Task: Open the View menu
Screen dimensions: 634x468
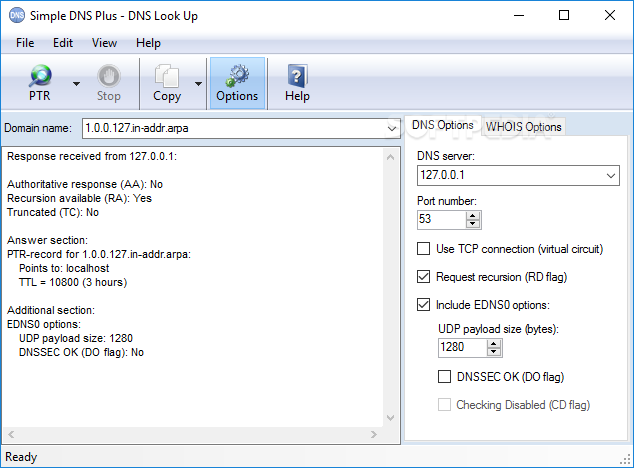Action: 104,43
